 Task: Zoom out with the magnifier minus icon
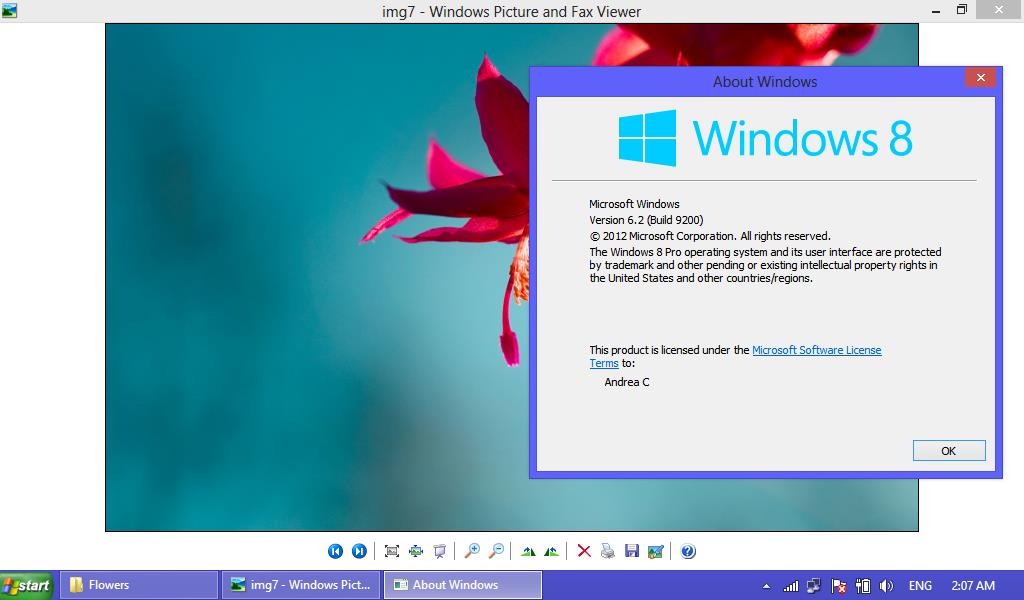pyautogui.click(x=496, y=551)
